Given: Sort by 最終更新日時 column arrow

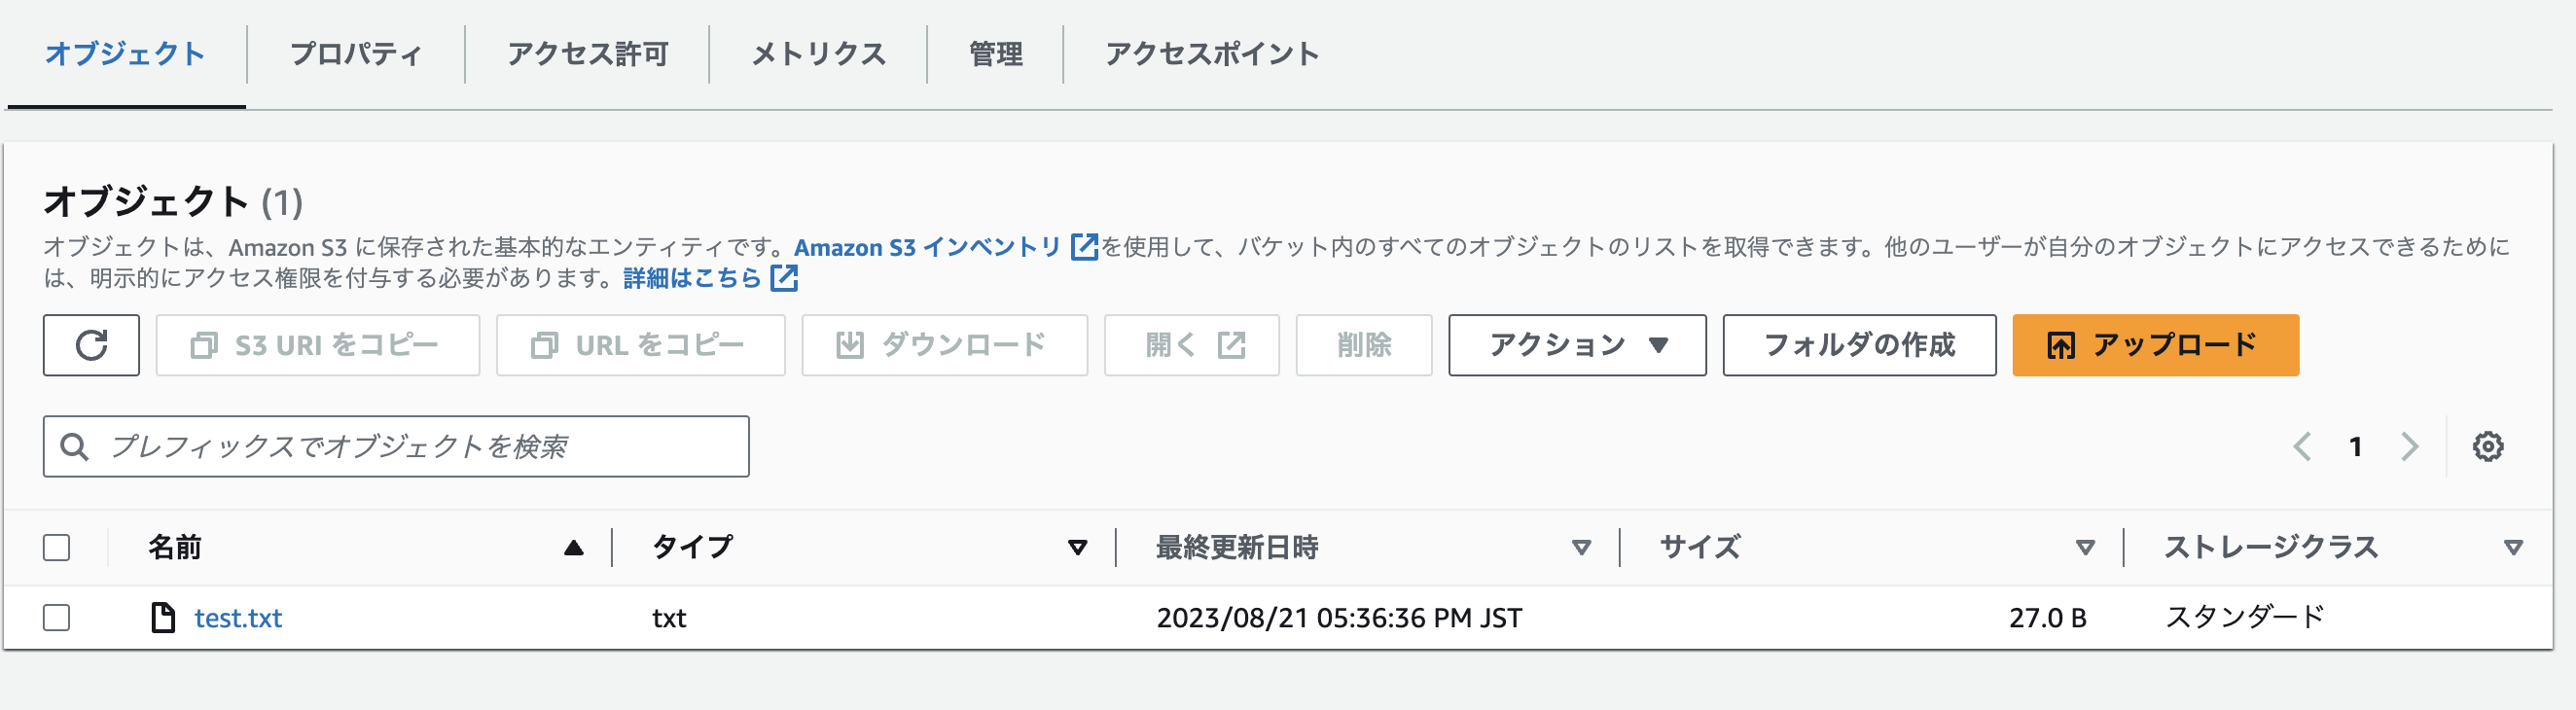Looking at the screenshot, I should click(x=1581, y=548).
